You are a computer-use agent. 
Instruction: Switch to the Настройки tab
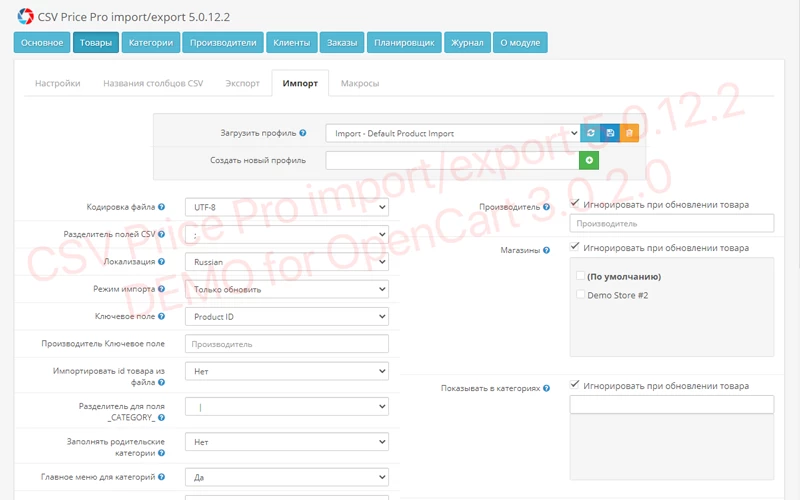pos(58,83)
